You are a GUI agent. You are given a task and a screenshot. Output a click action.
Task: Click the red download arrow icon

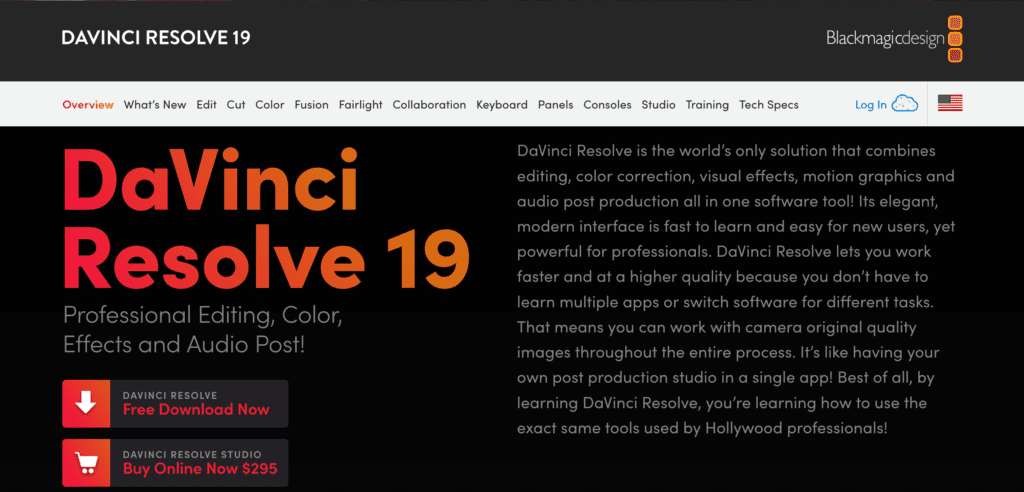pos(87,403)
